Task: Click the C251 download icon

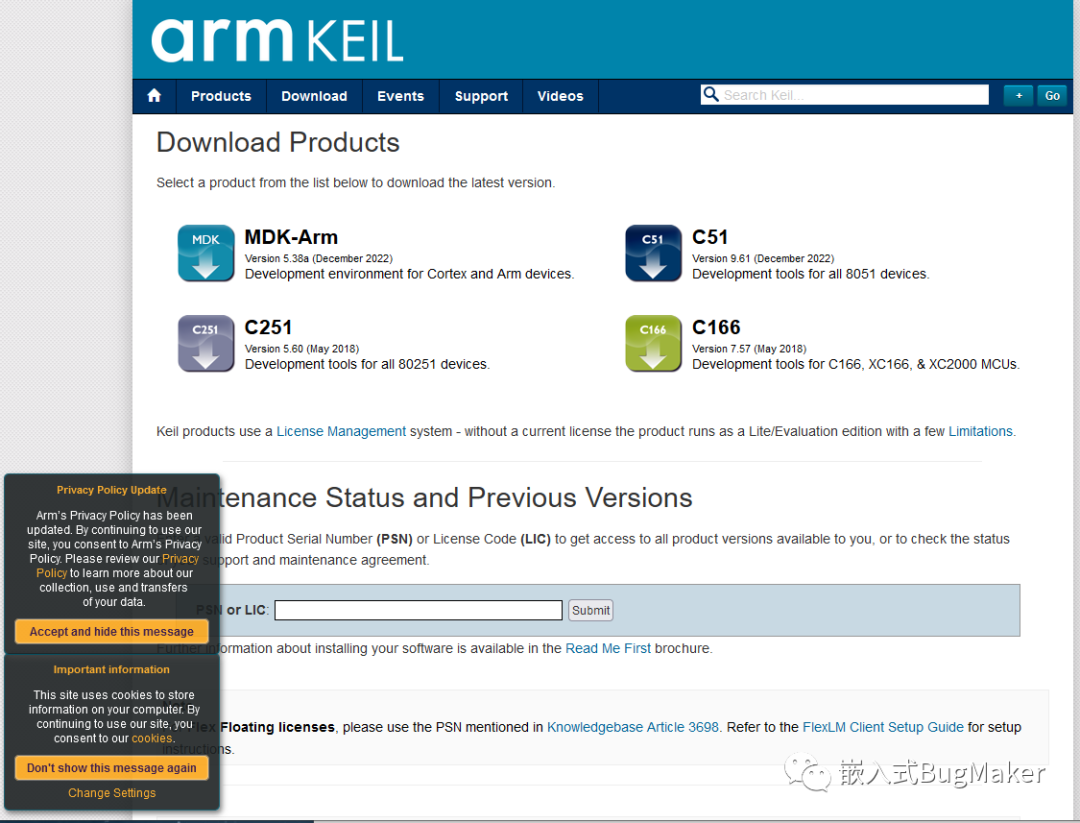Action: click(x=206, y=343)
